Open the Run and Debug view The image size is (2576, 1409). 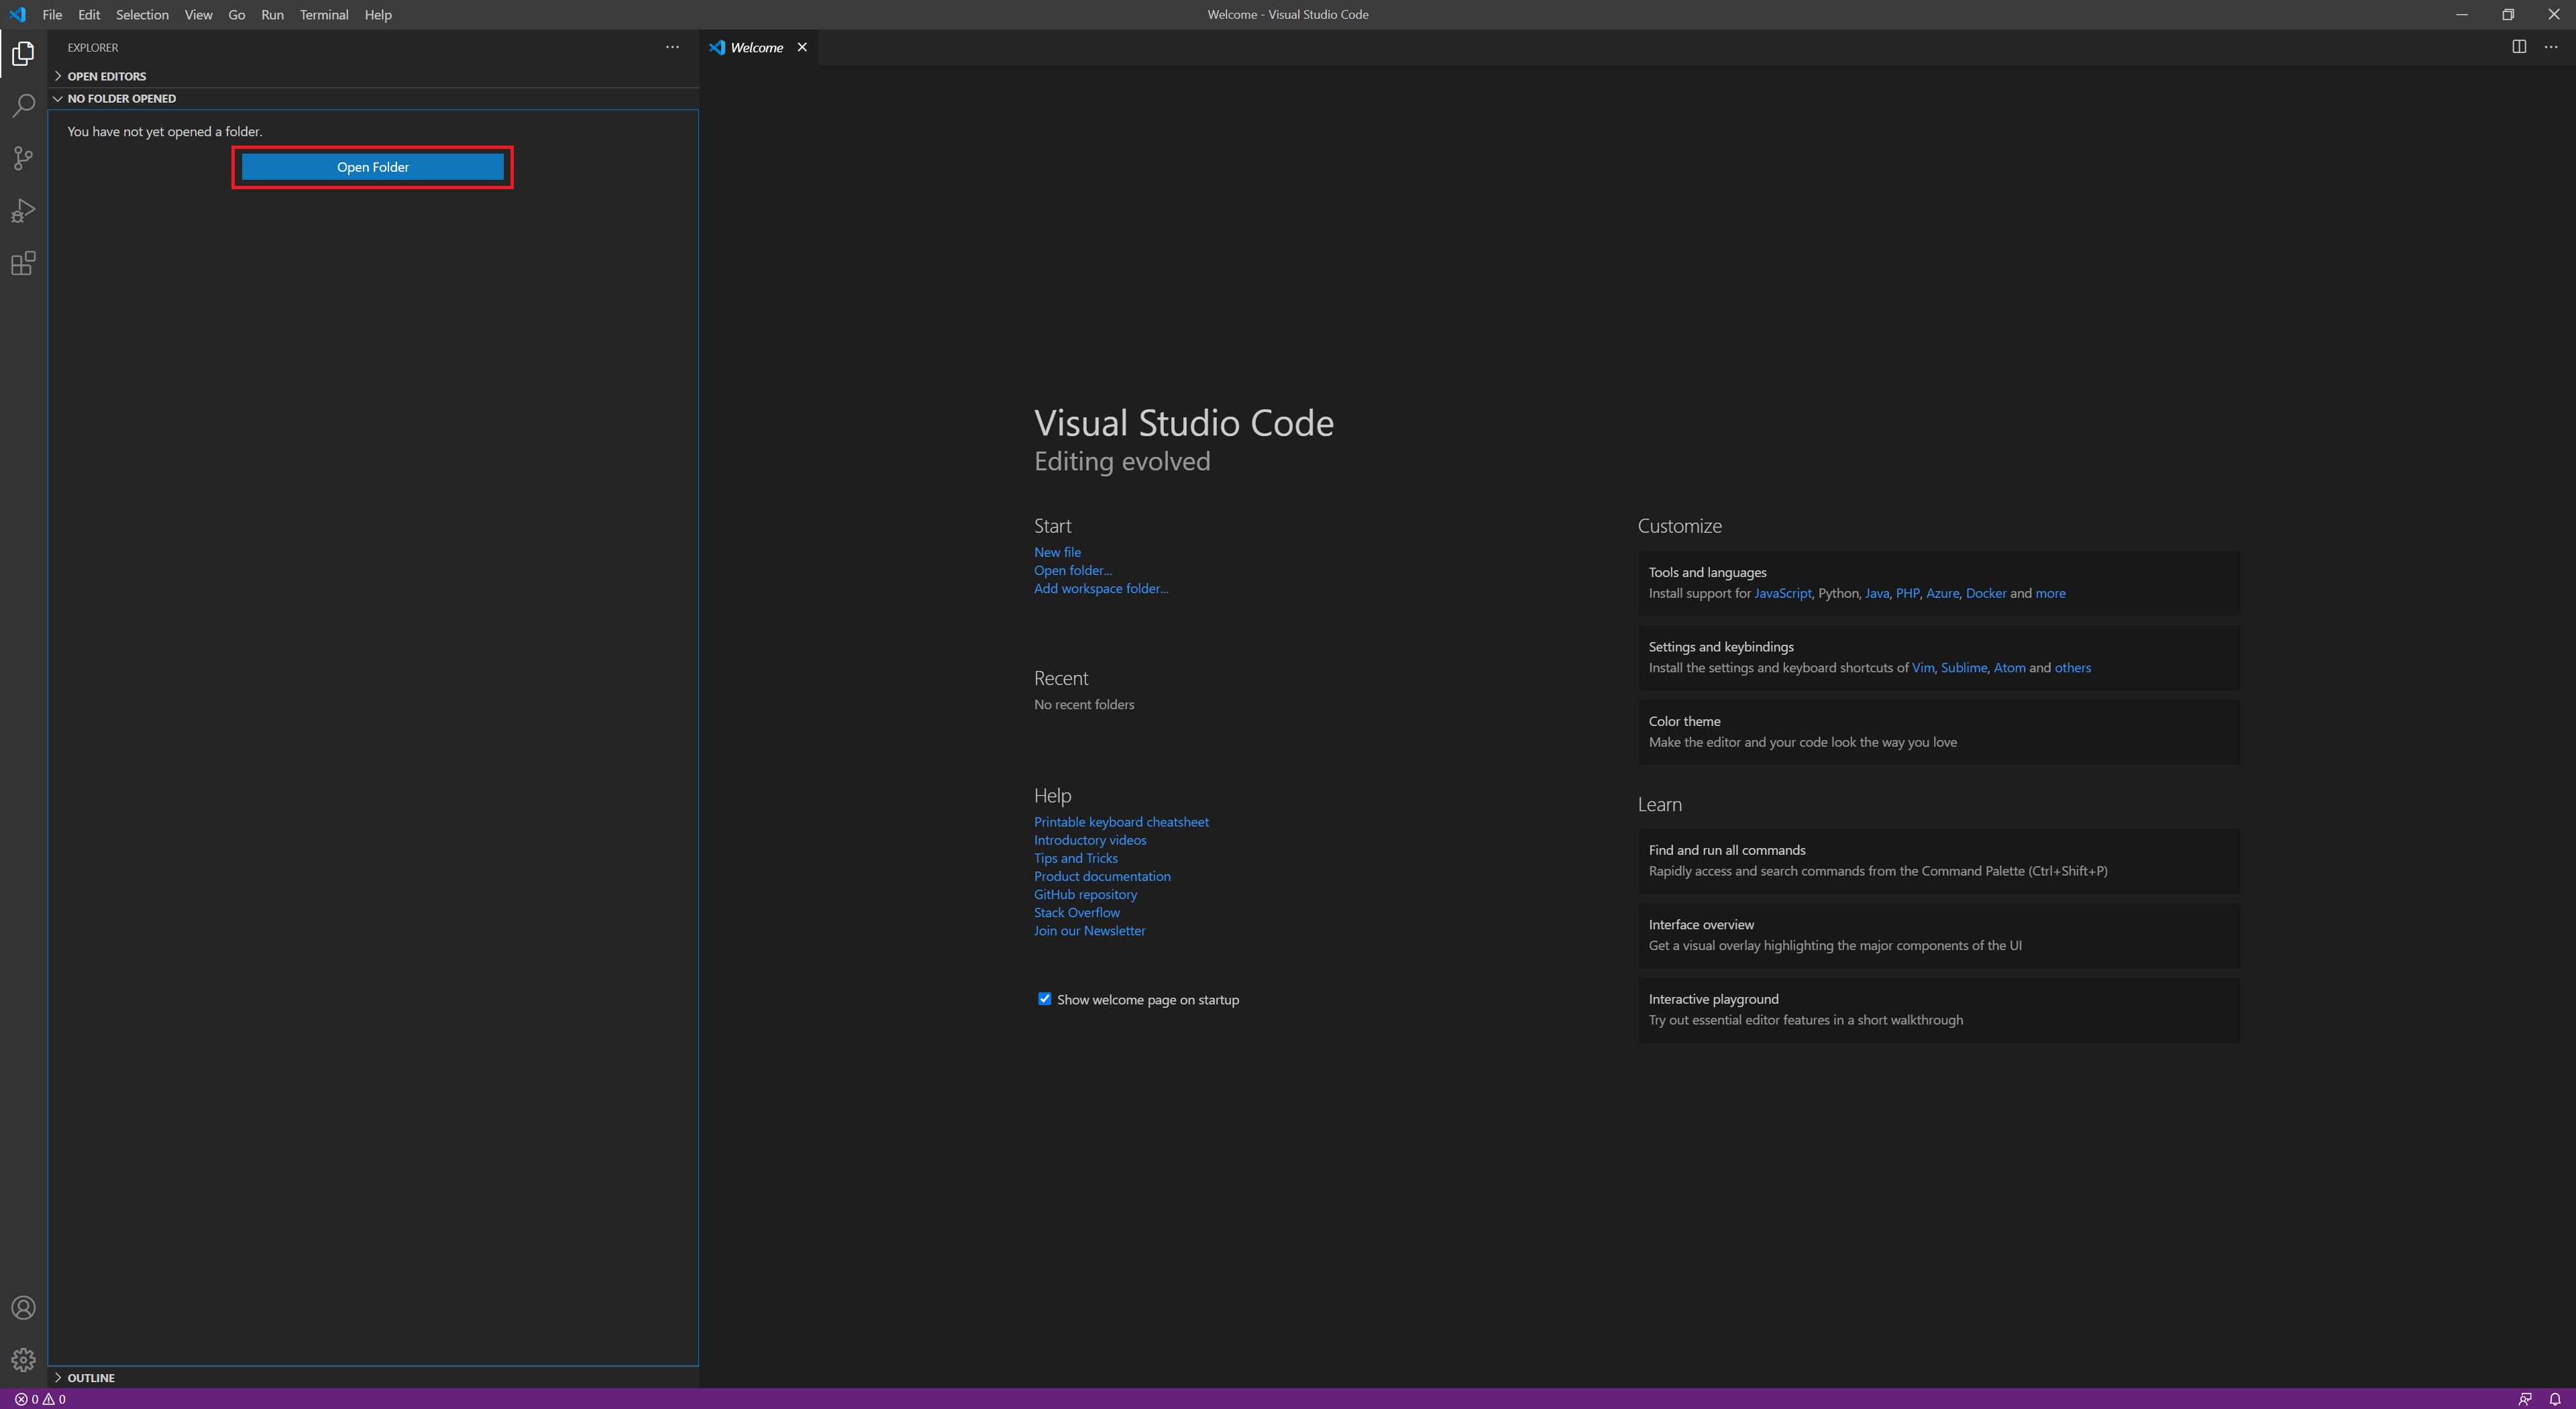23,211
